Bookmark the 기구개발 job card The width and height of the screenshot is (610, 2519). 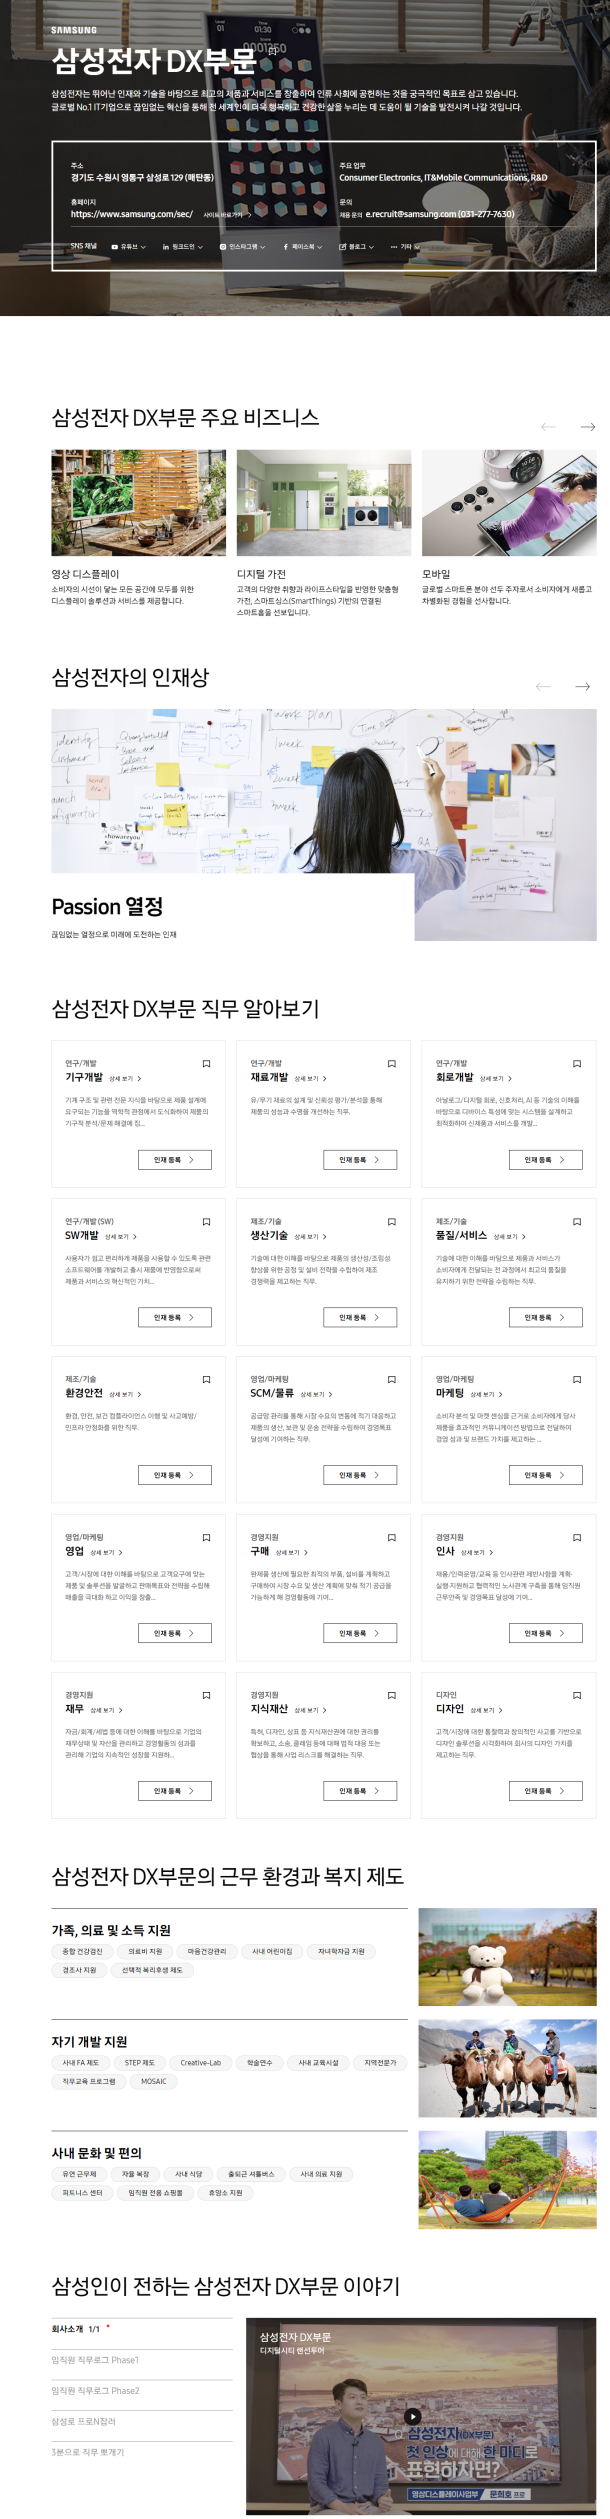[x=206, y=1063]
